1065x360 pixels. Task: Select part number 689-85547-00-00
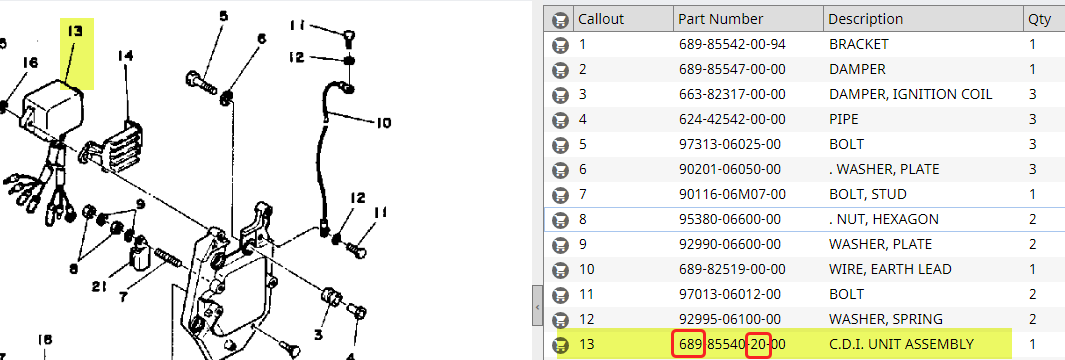[732, 69]
